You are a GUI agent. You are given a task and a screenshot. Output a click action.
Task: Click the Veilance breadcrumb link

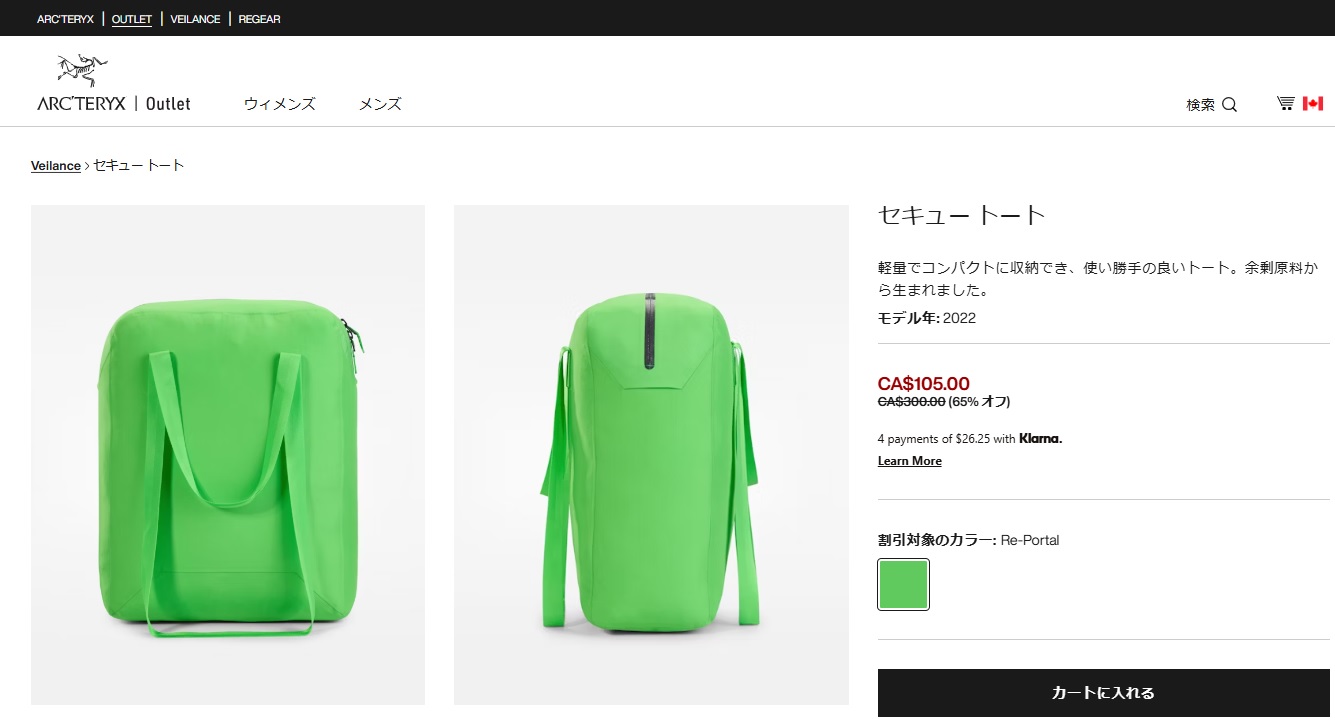click(x=56, y=166)
